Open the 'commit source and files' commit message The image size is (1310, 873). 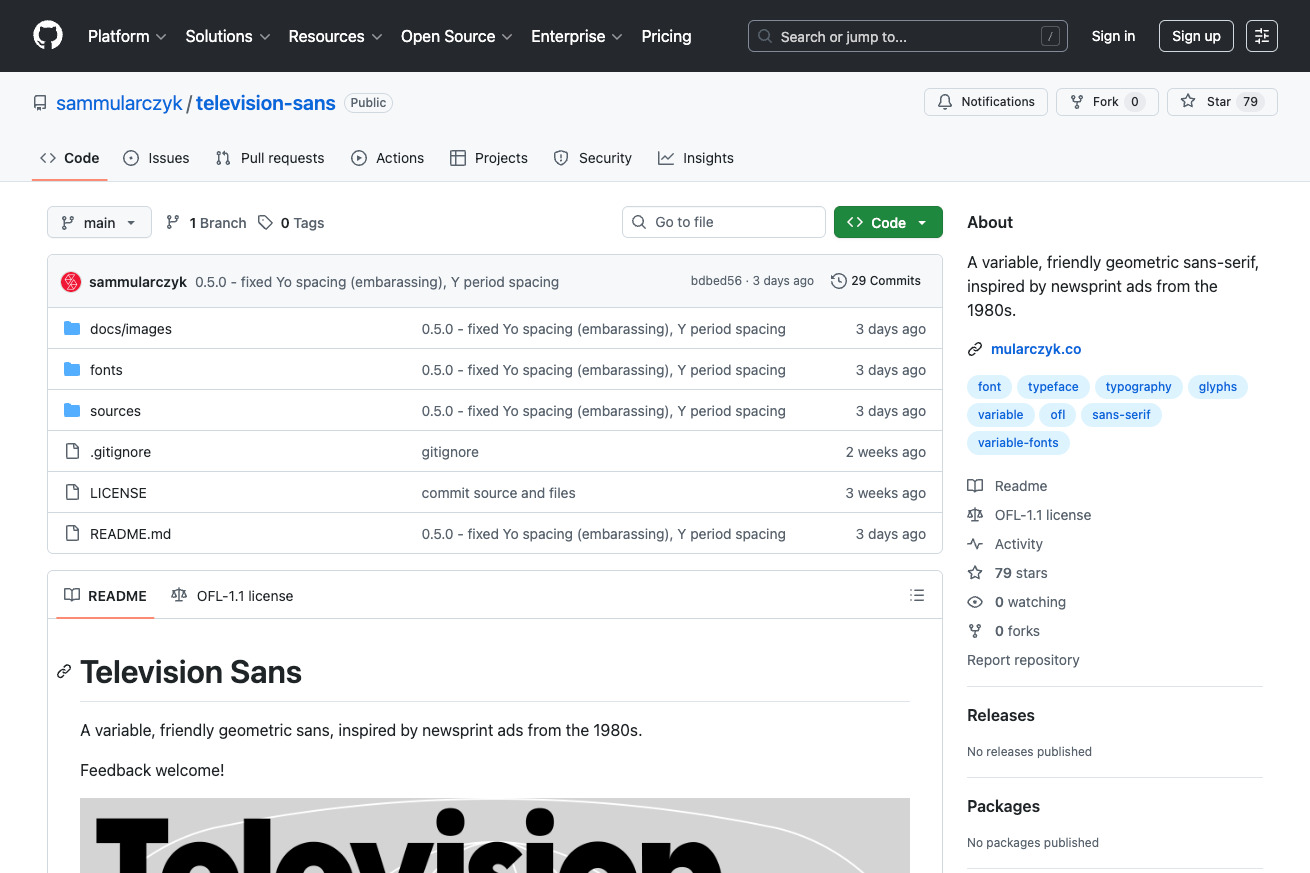pyautogui.click(x=499, y=493)
